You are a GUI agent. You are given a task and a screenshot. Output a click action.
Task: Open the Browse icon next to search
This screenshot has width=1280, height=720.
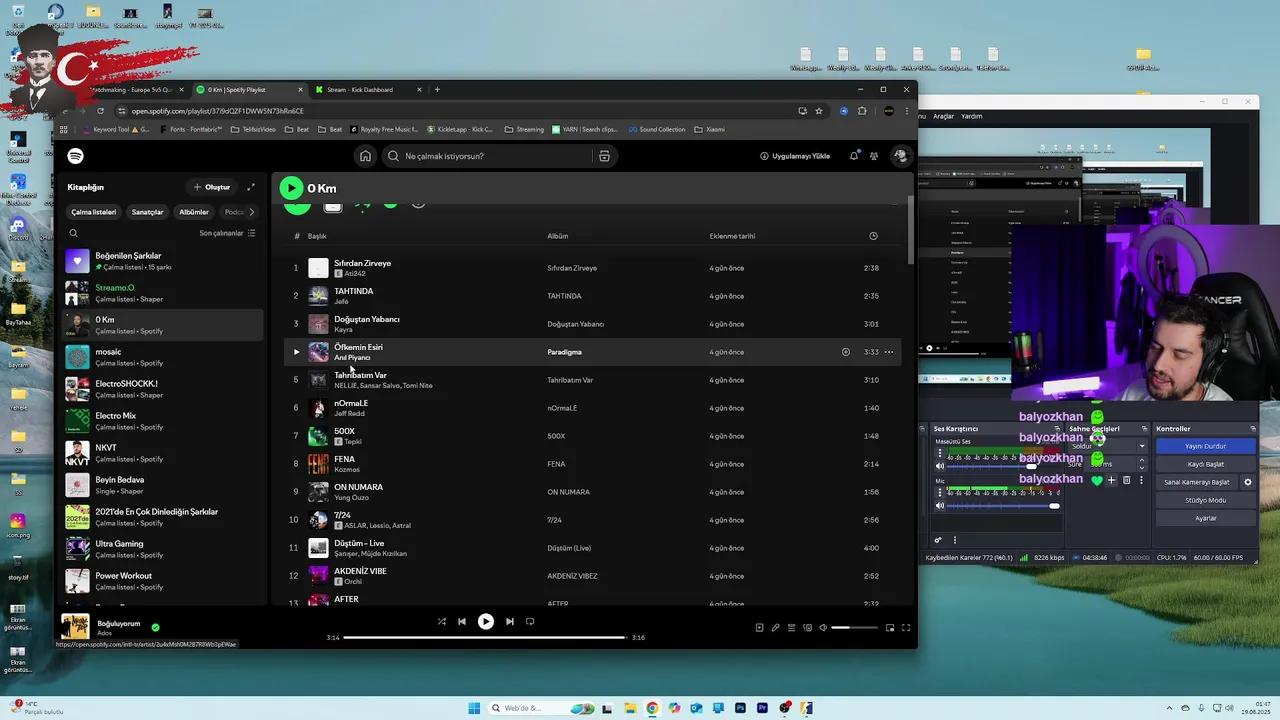point(604,156)
